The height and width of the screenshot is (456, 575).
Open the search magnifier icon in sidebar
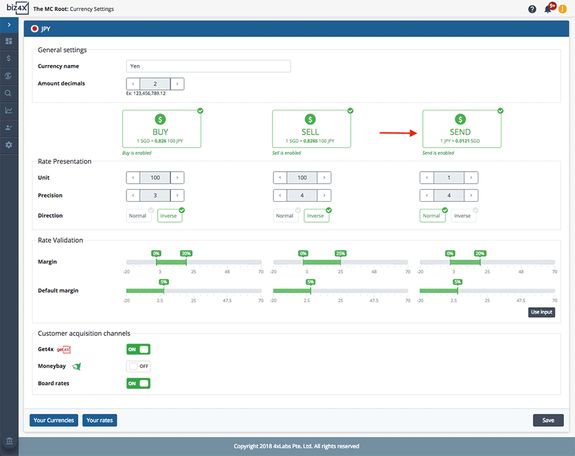coord(9,93)
